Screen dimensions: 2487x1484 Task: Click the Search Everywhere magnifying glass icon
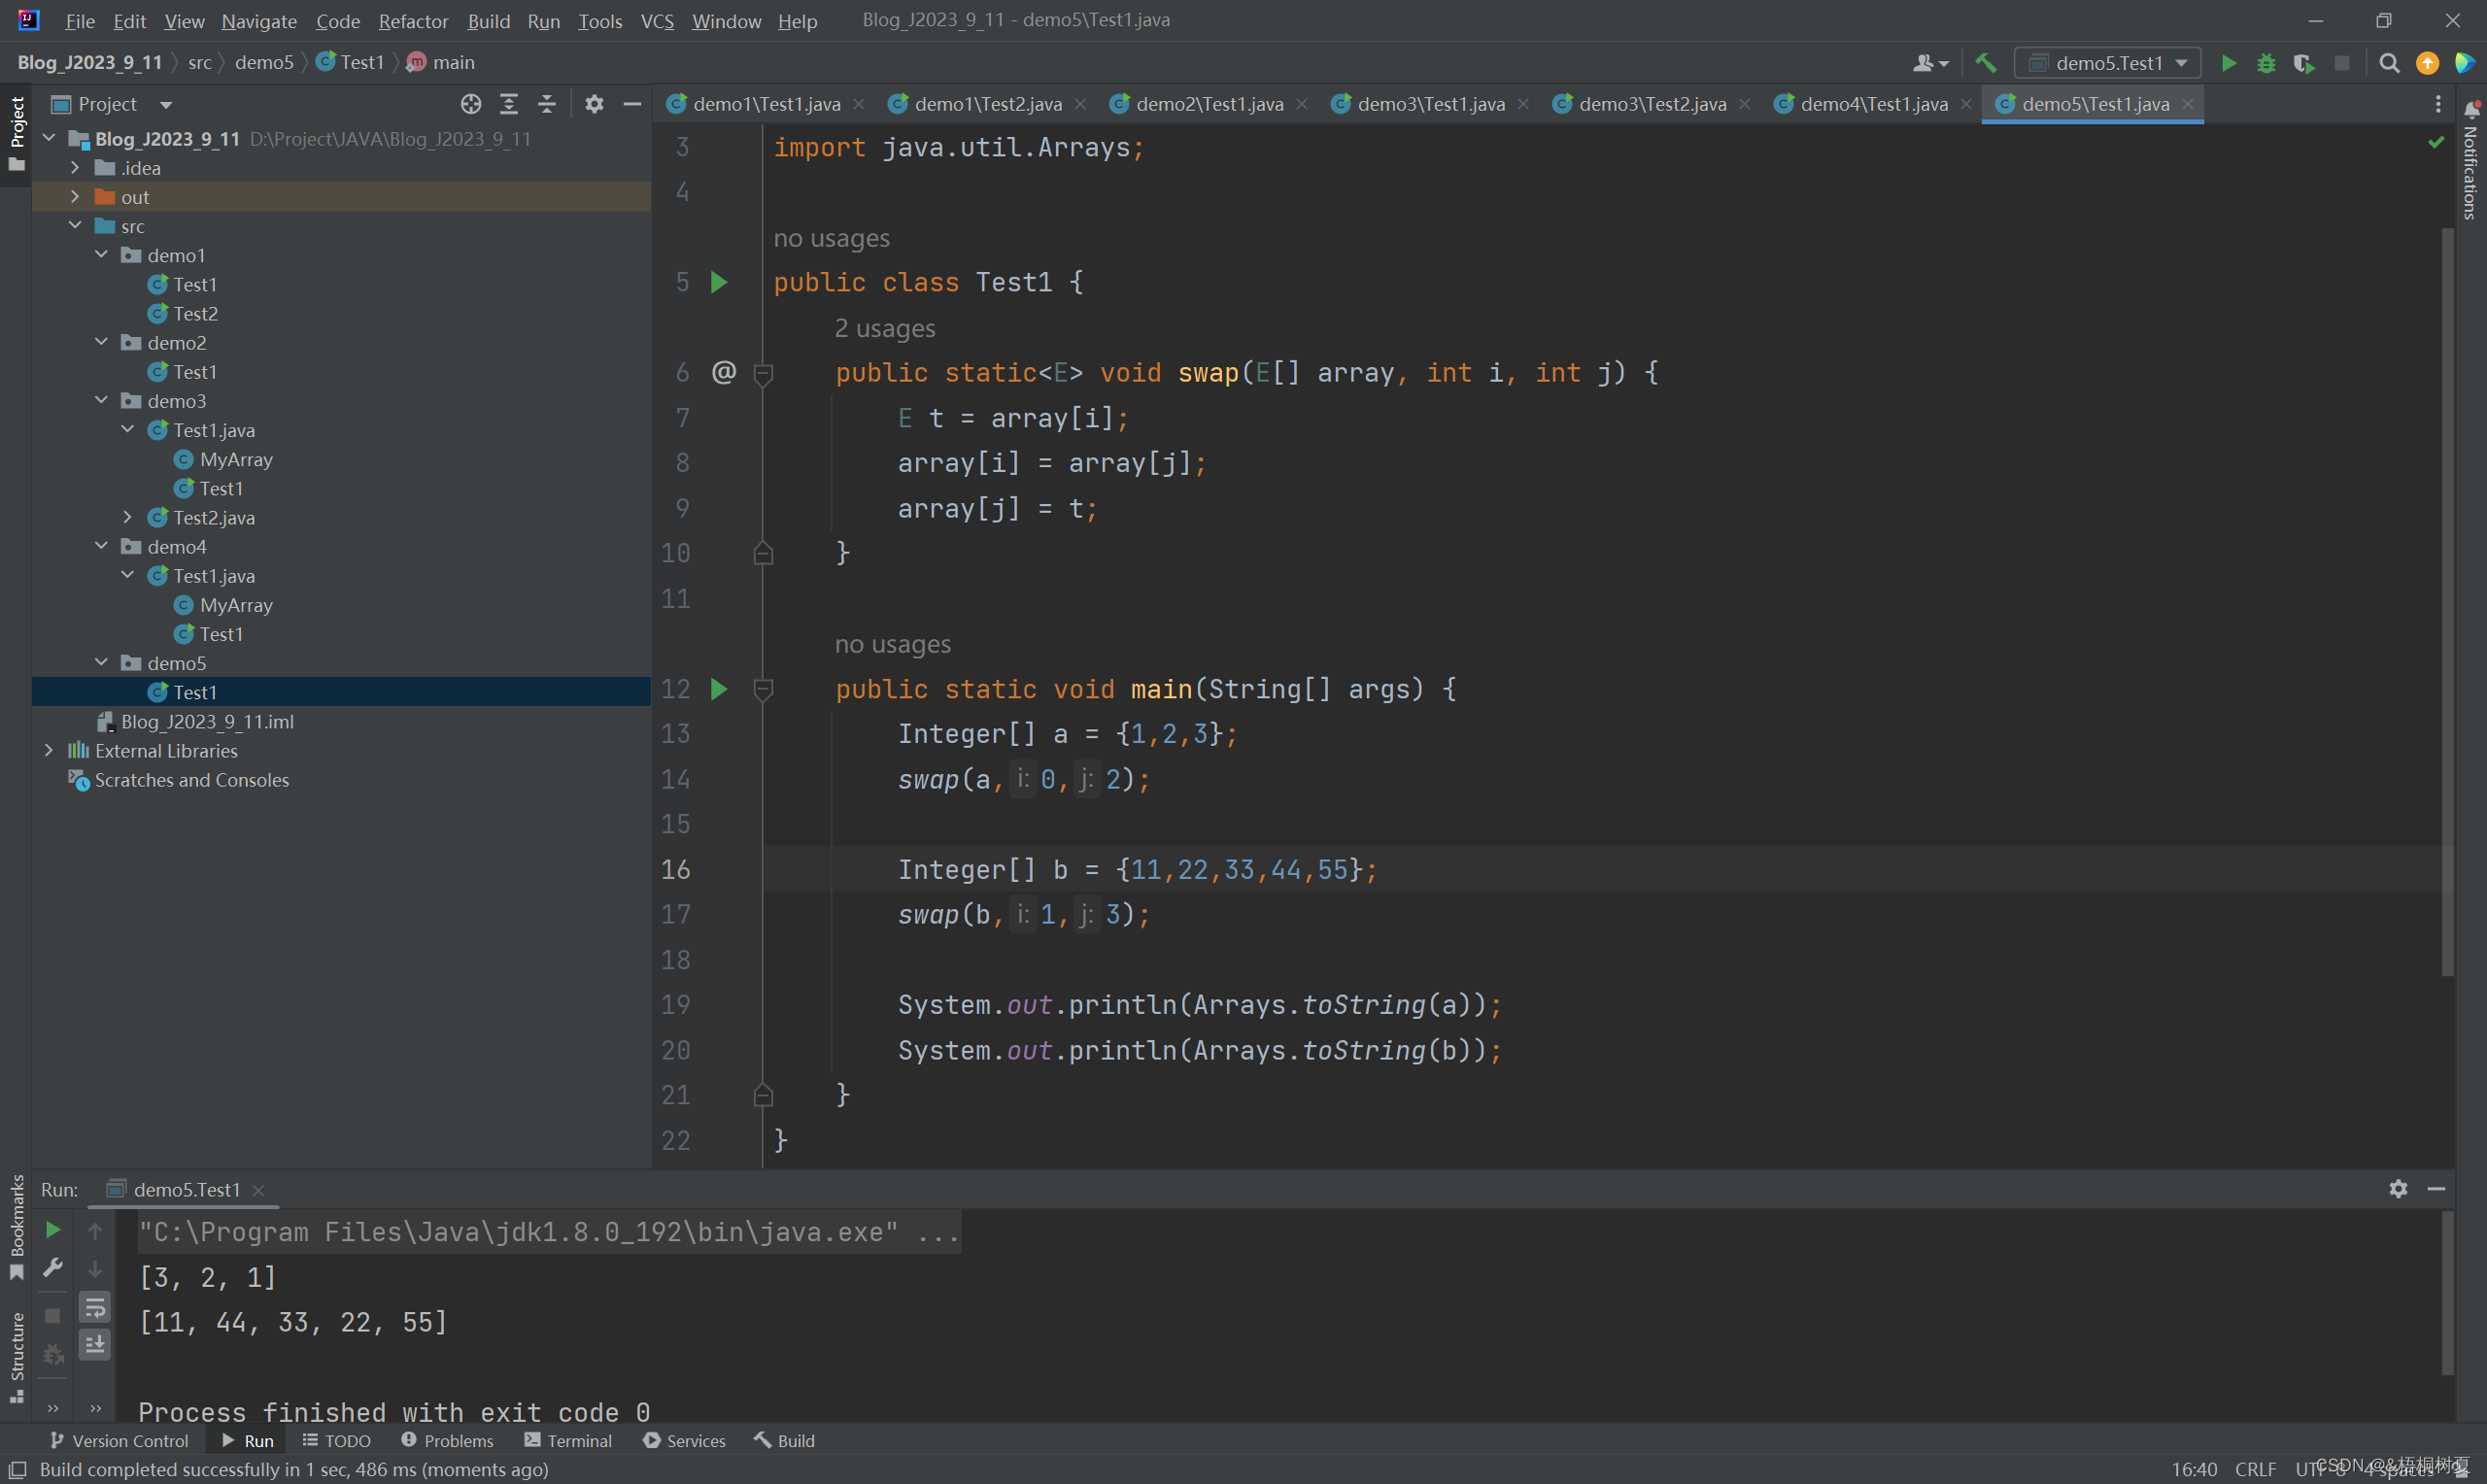(x=2388, y=62)
